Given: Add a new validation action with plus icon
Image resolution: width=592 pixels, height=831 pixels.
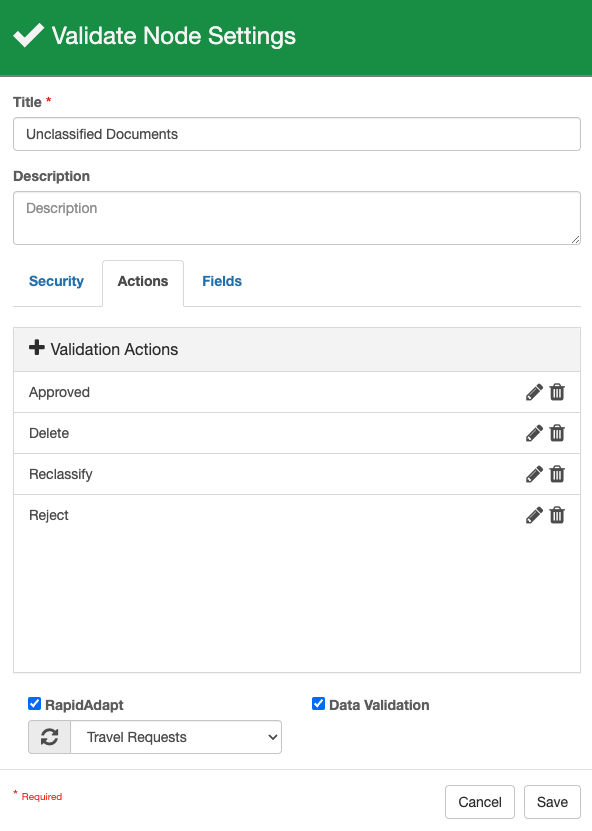Looking at the screenshot, I should coord(37,348).
